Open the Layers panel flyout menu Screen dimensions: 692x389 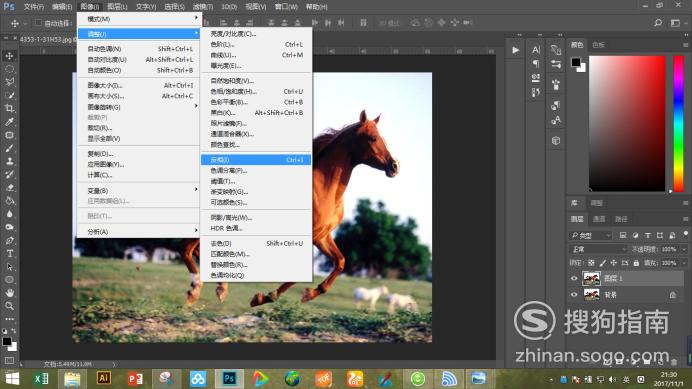click(685, 219)
